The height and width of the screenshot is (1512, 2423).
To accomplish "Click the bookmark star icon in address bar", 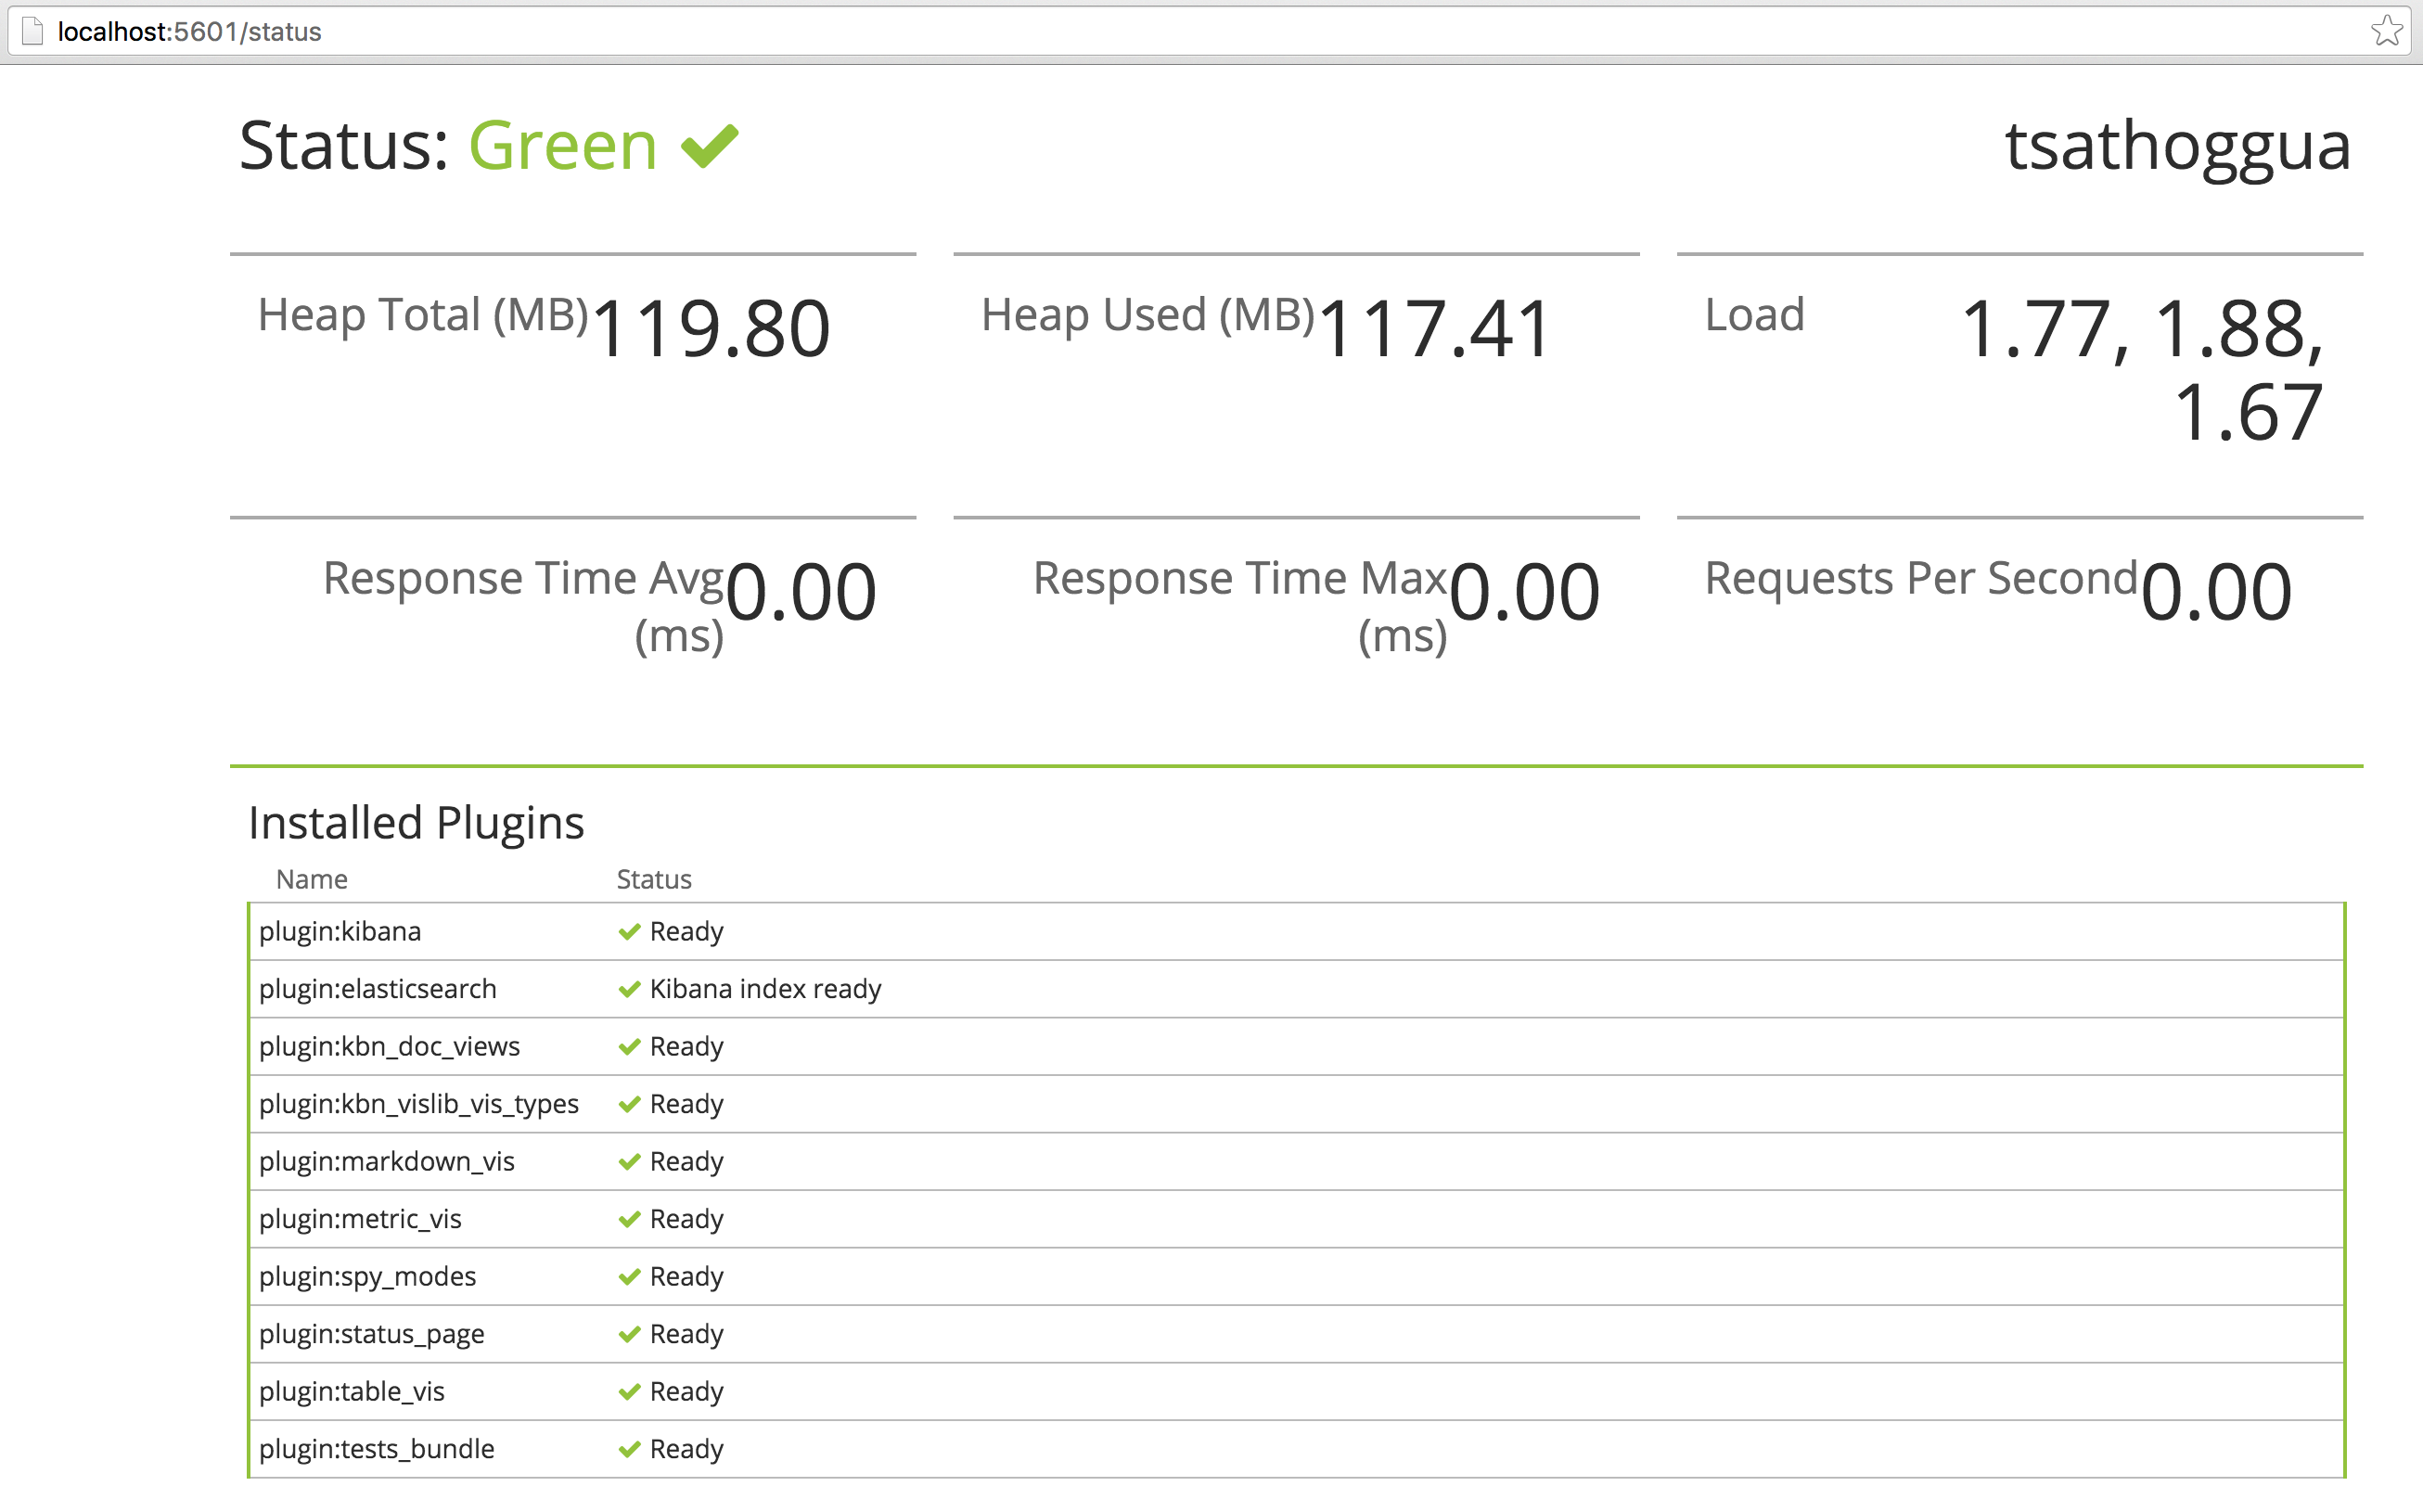I will pyautogui.click(x=2386, y=31).
